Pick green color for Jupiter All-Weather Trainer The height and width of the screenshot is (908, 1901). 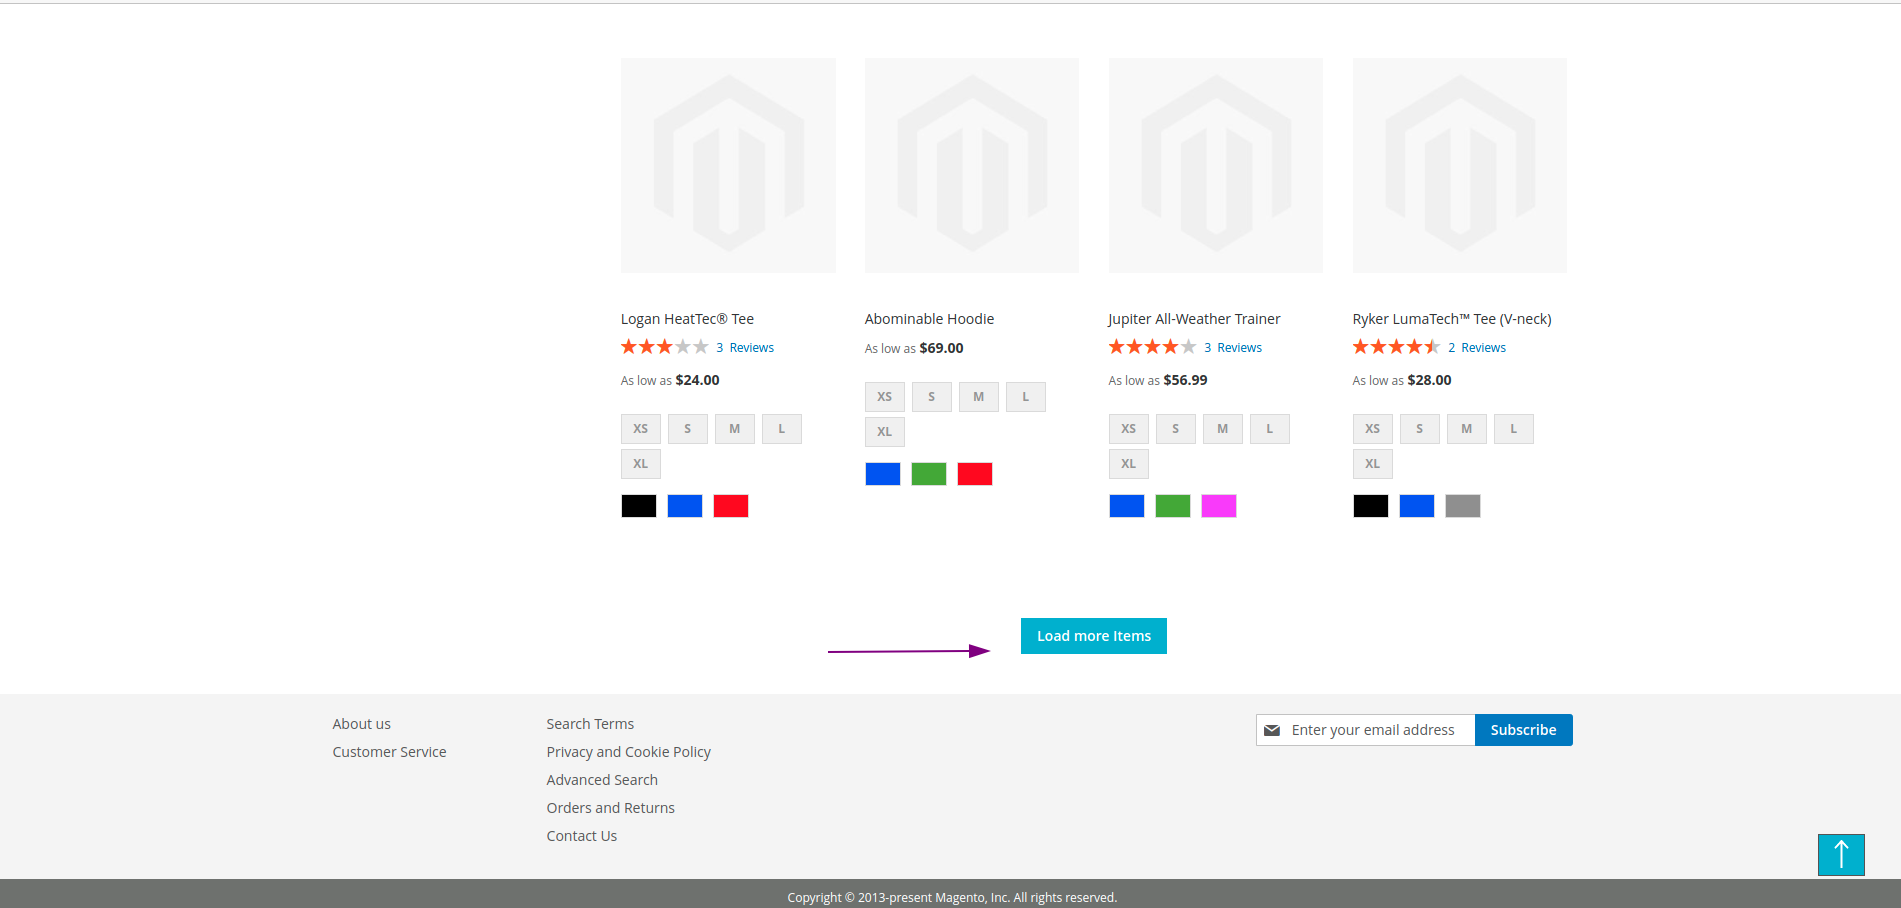click(x=1173, y=506)
